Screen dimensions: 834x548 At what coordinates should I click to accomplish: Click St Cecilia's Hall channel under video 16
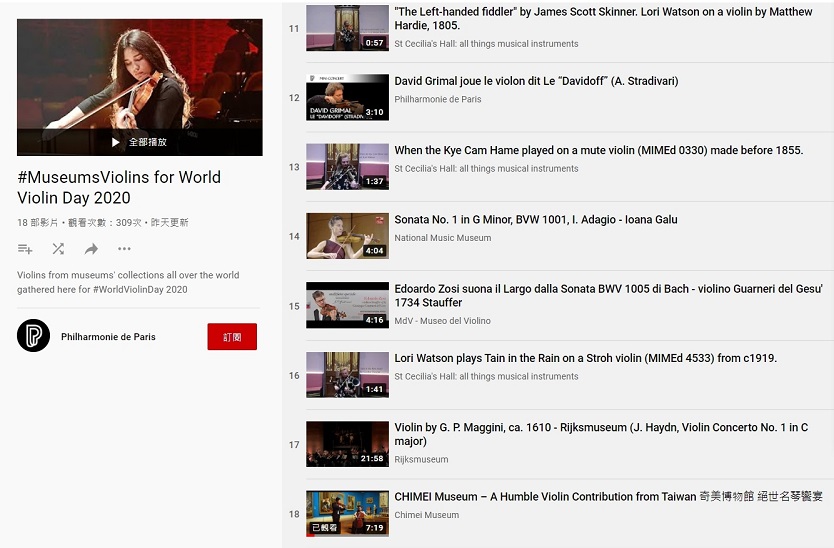coord(486,376)
